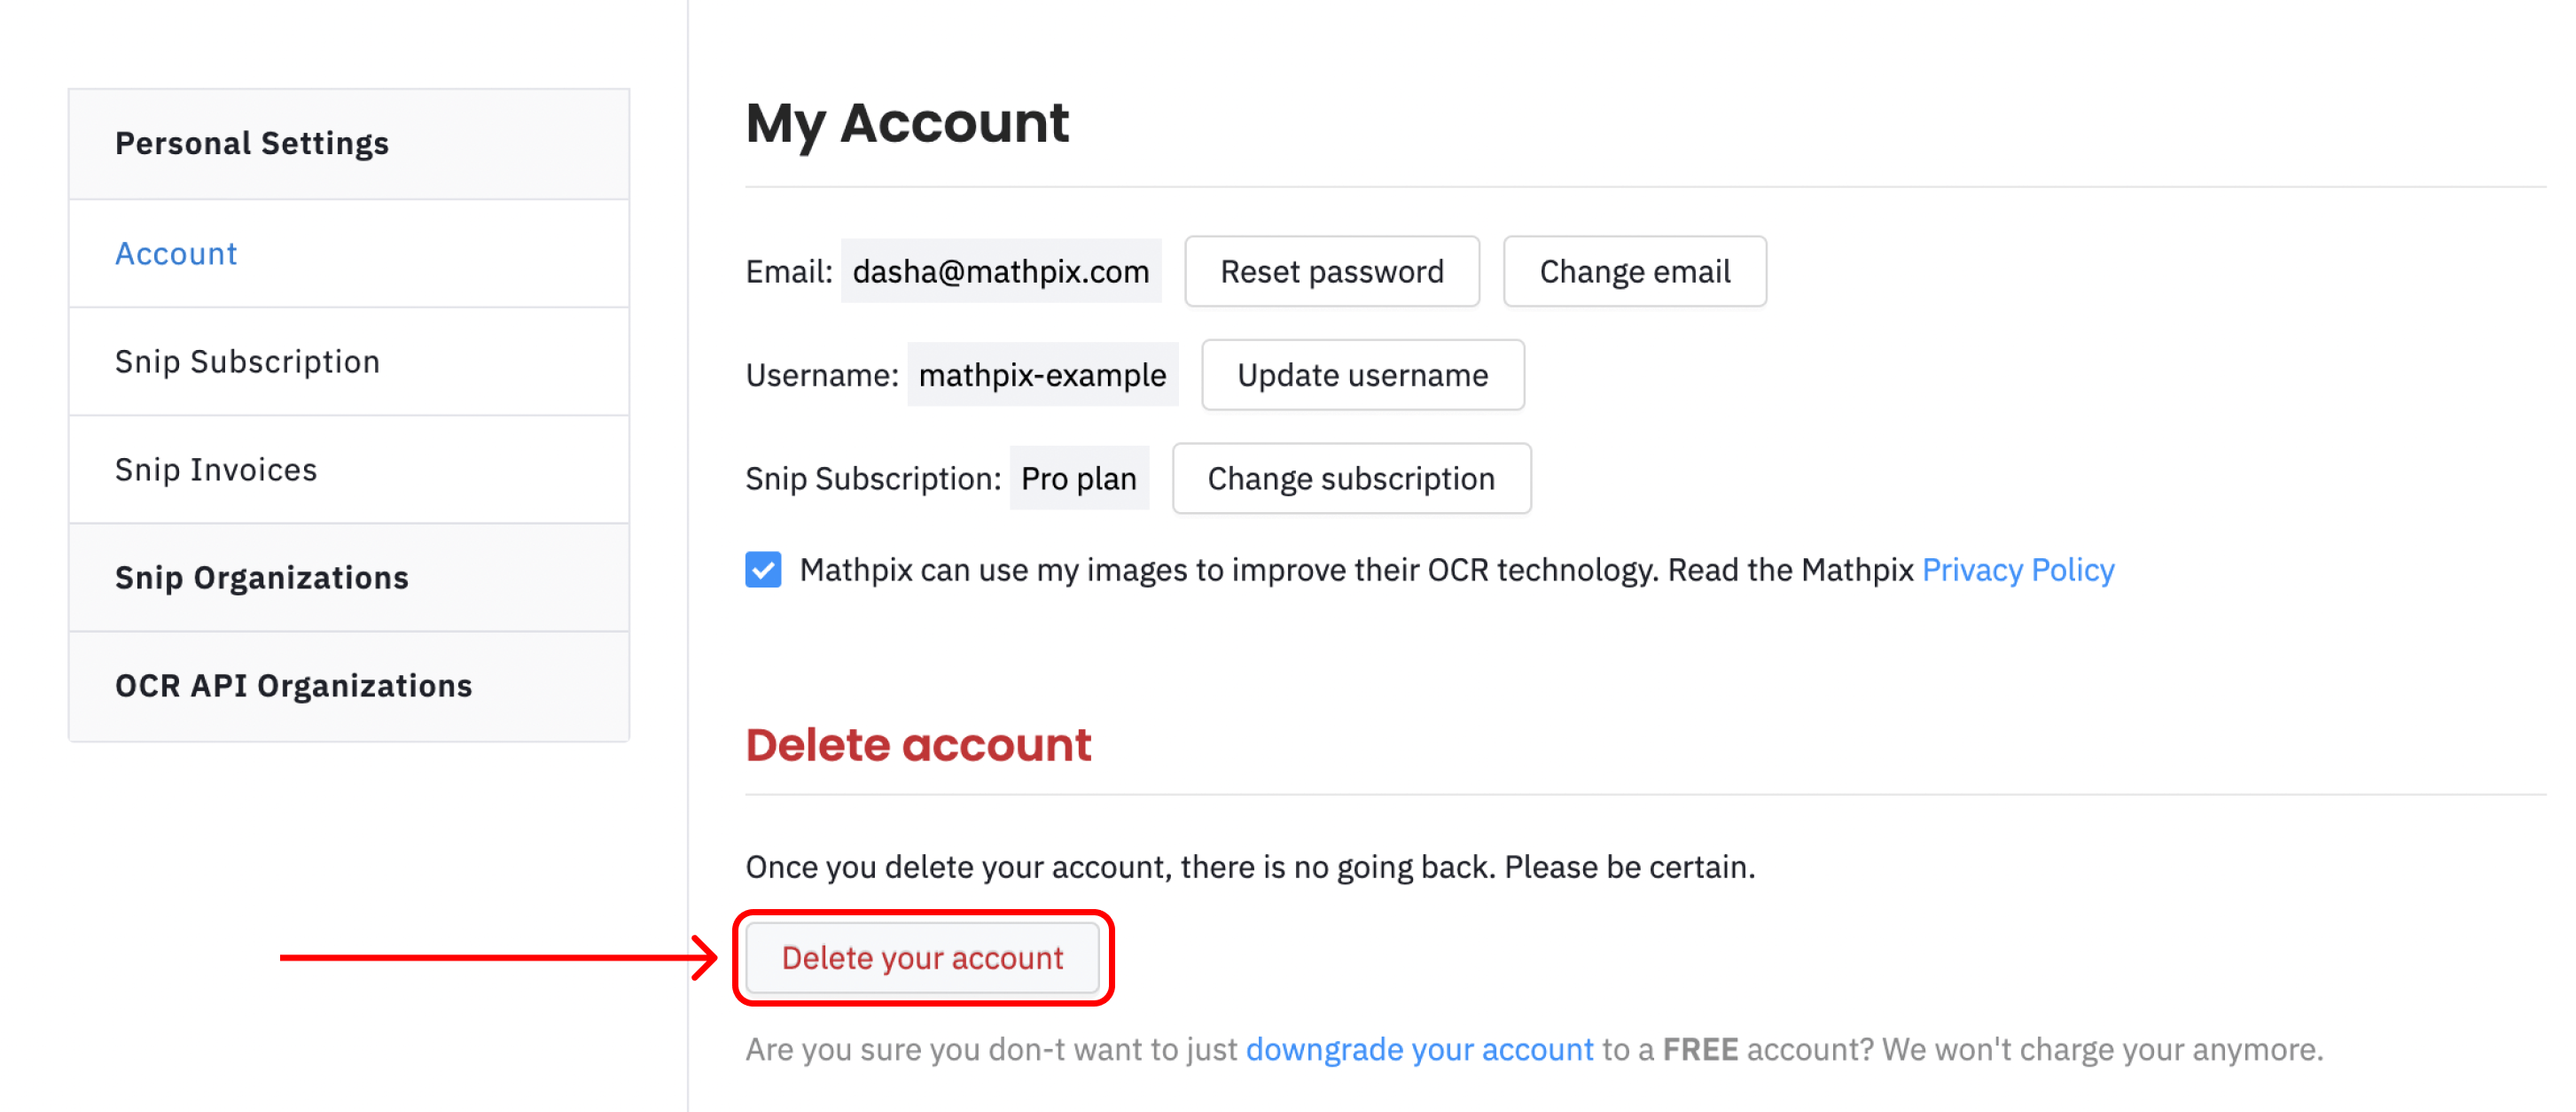
Task: Open OCR API Organizations
Action: 294,686
